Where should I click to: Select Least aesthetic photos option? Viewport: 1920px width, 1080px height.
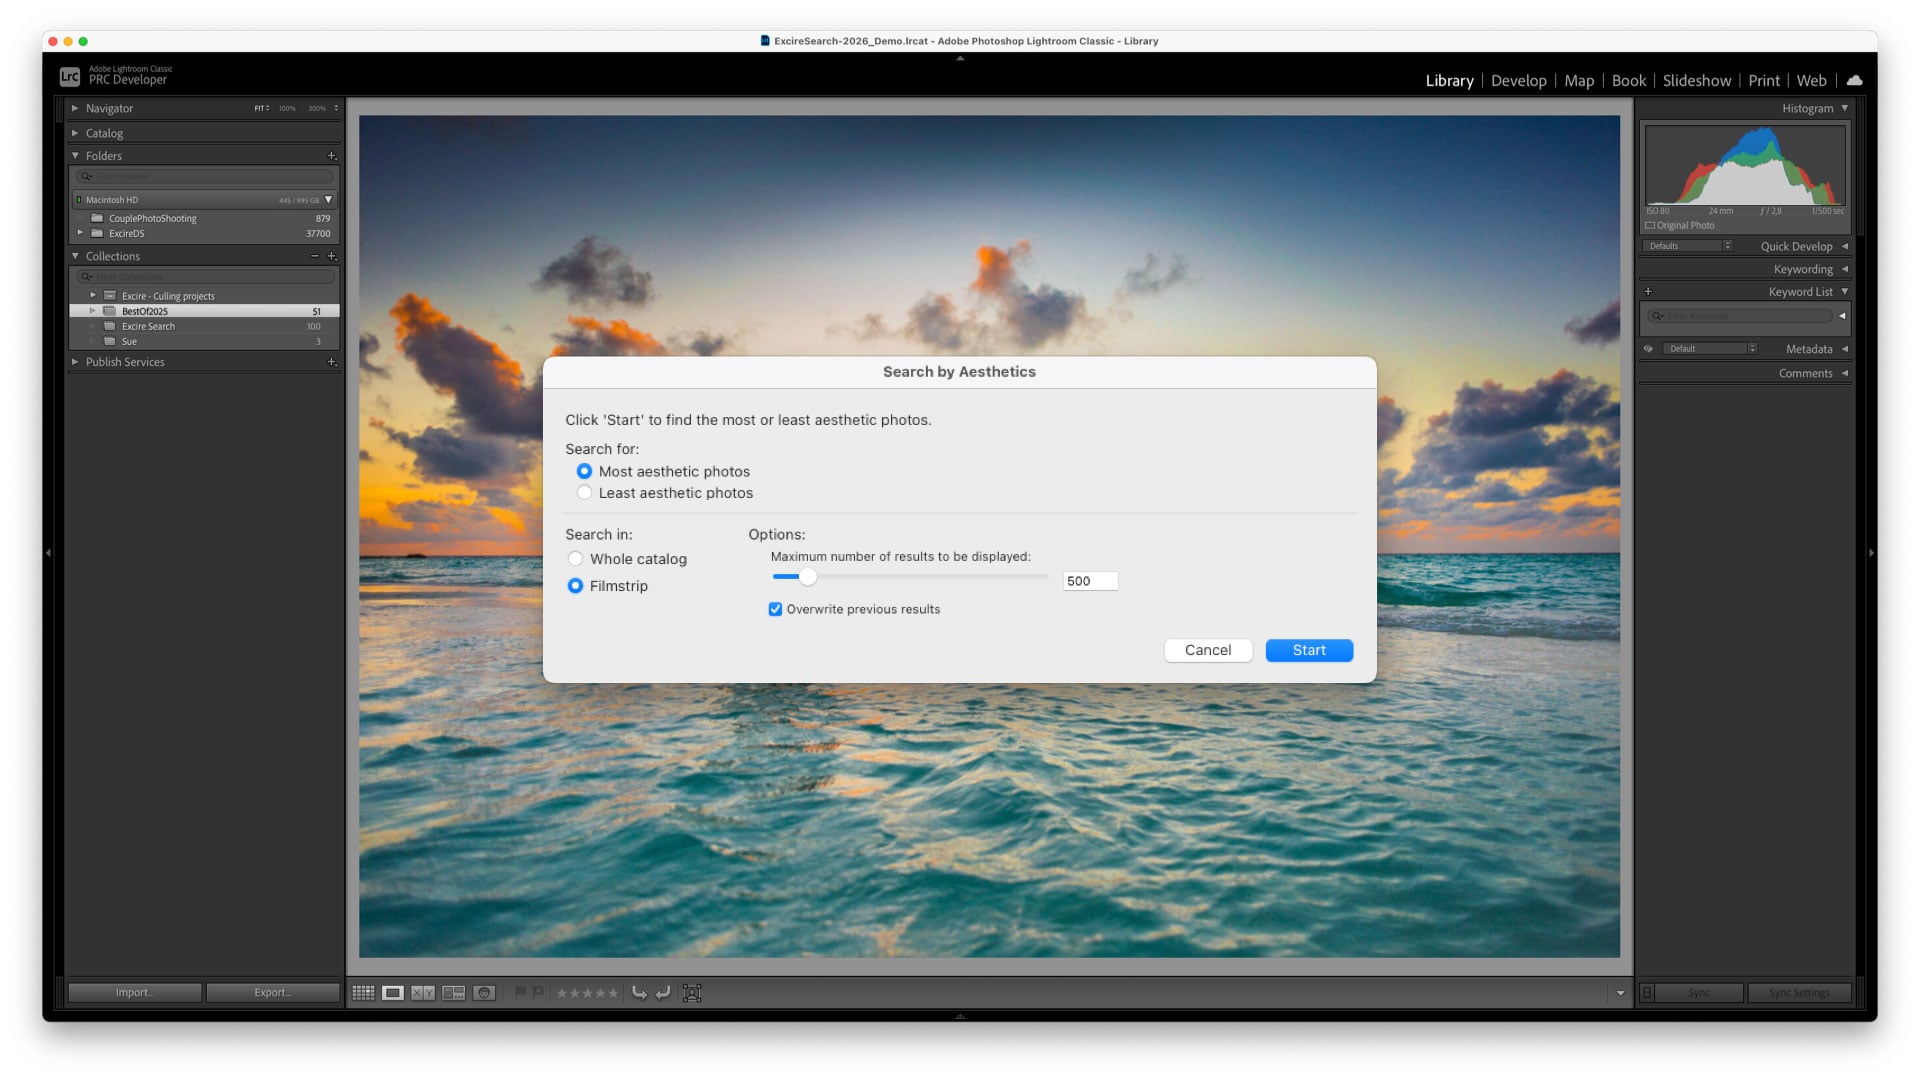coord(585,493)
